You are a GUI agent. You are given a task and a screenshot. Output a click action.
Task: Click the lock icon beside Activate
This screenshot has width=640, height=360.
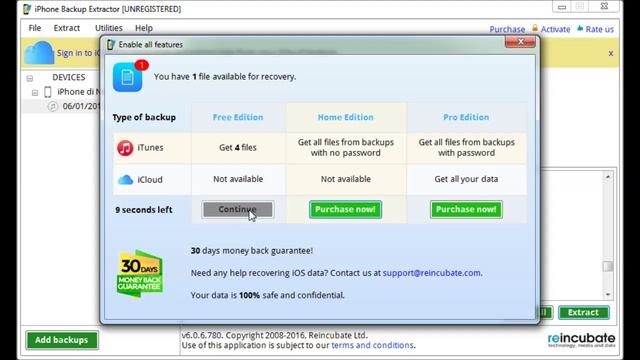pos(535,28)
